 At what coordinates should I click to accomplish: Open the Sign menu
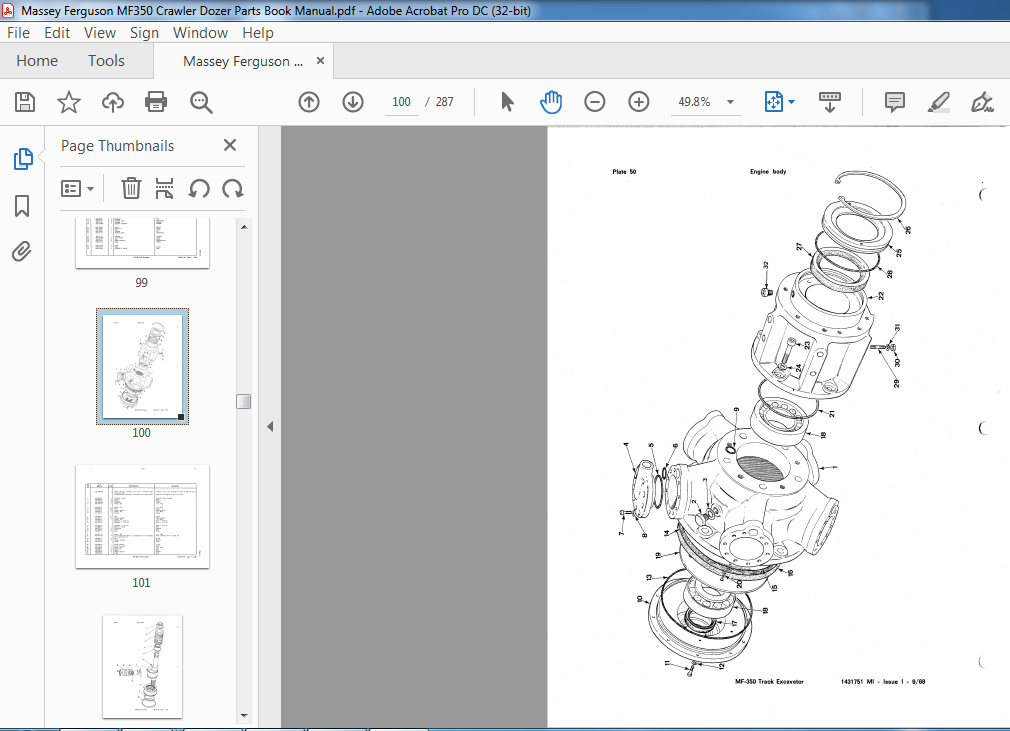click(144, 33)
